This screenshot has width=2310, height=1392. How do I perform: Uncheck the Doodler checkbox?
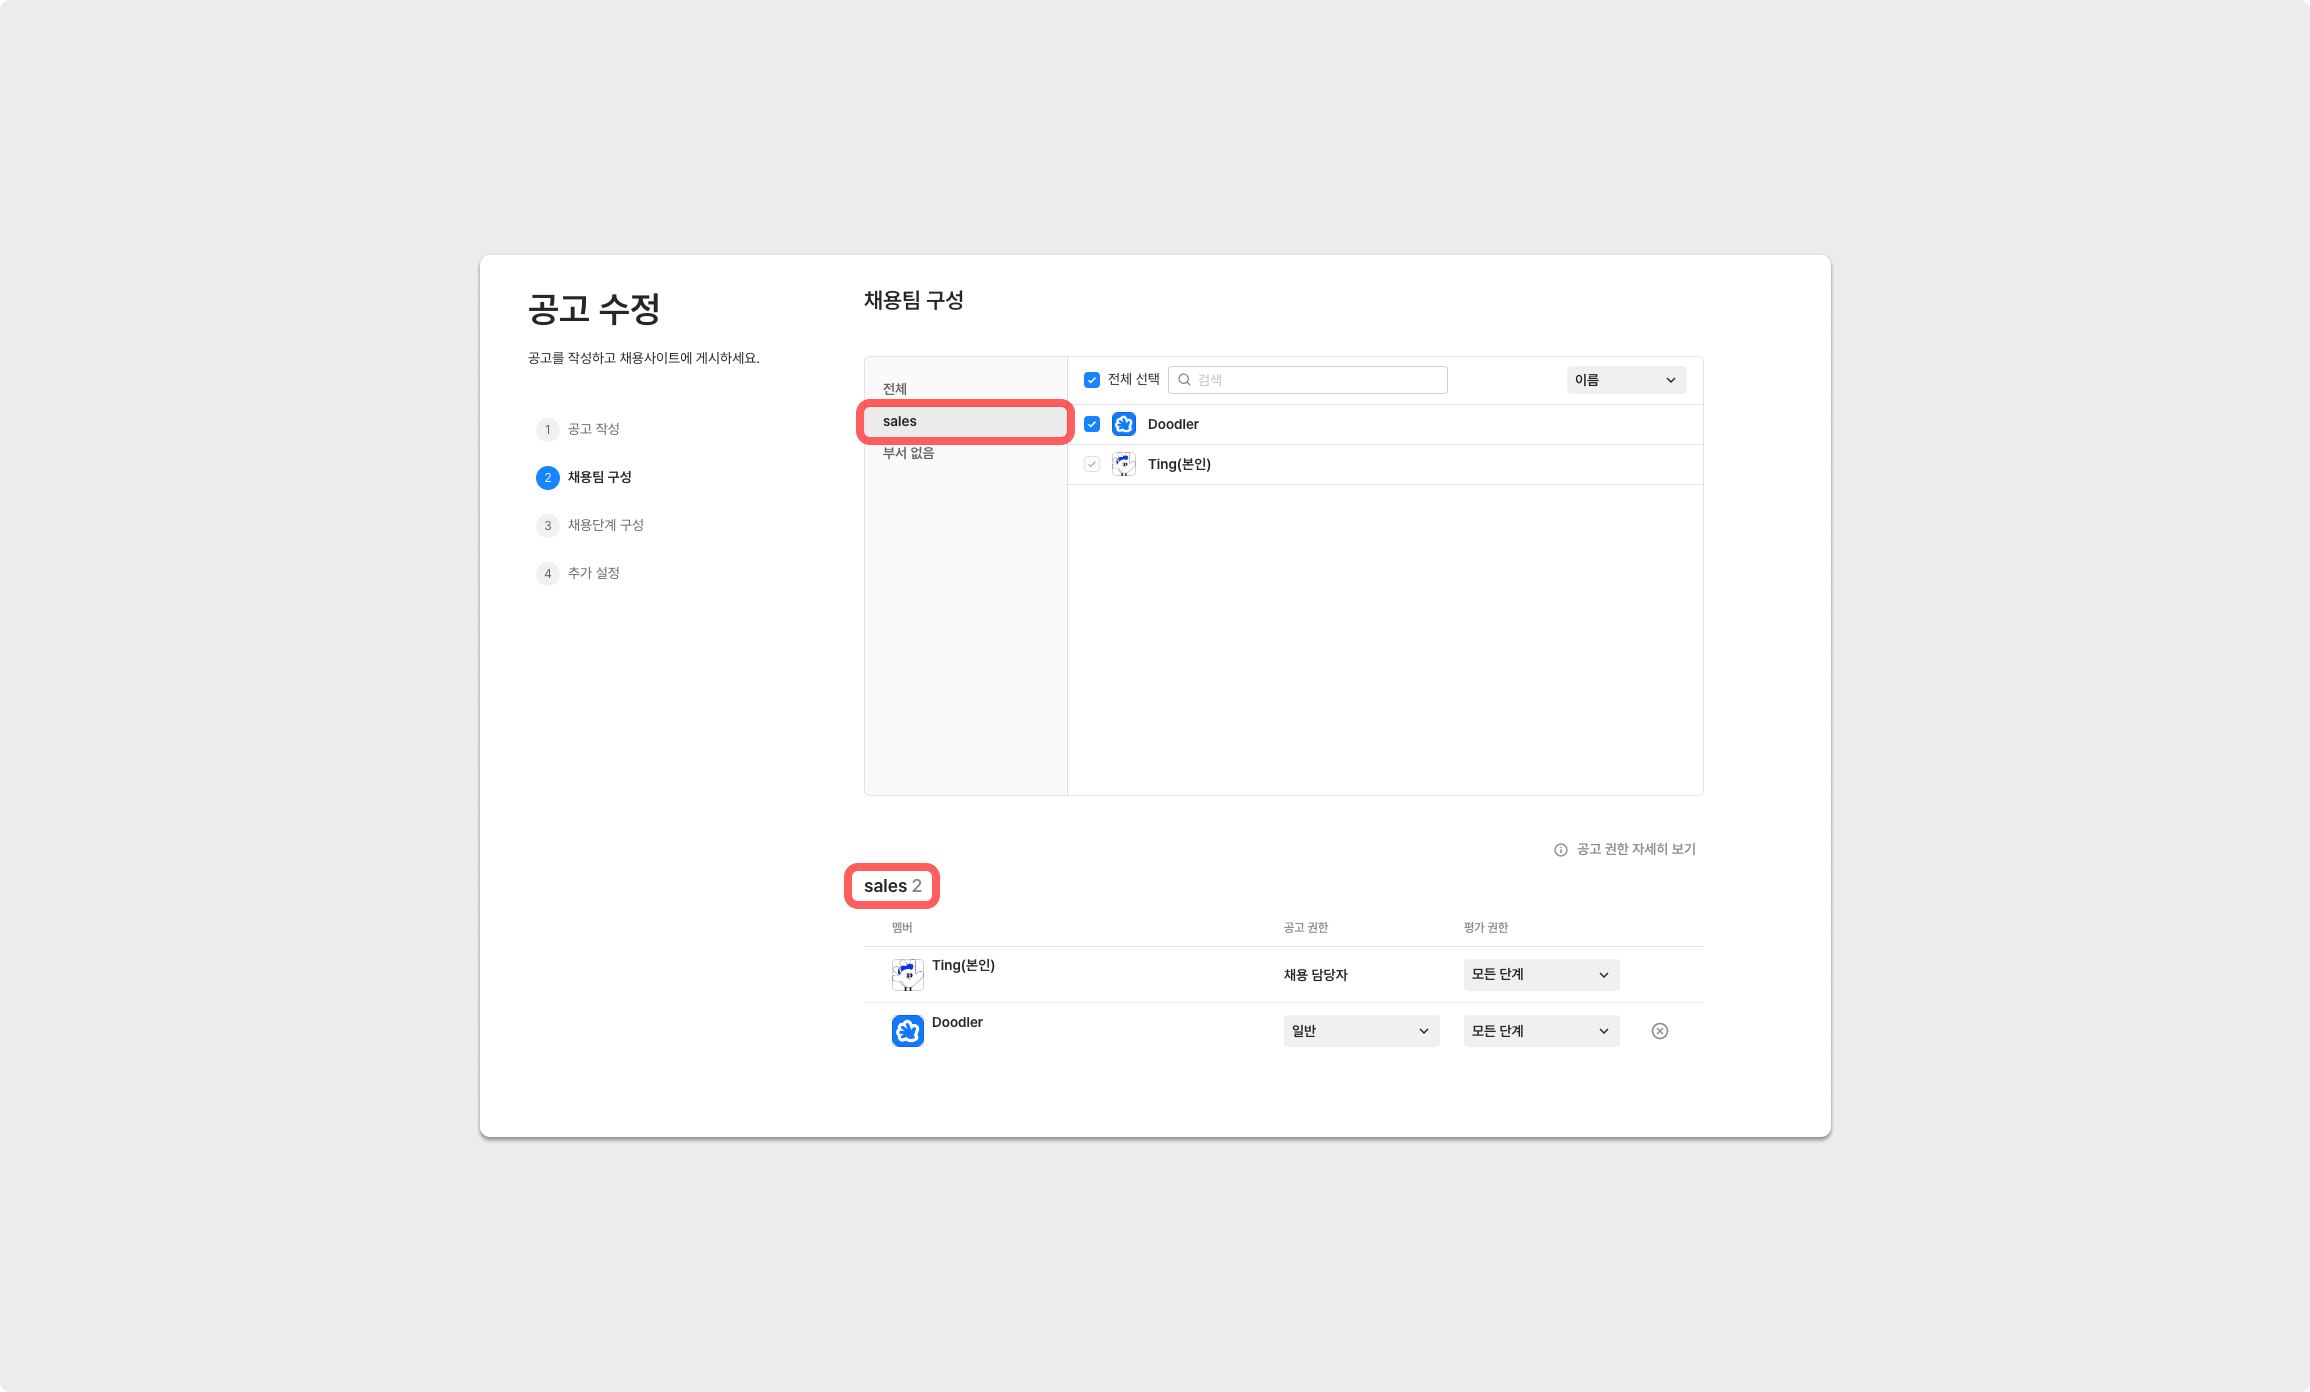1092,424
